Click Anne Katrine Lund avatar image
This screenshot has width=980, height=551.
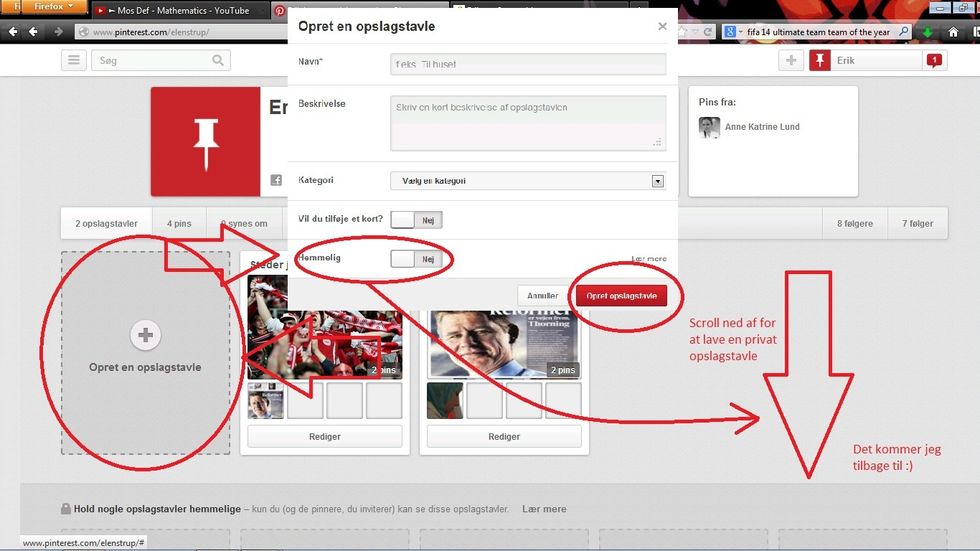click(709, 127)
